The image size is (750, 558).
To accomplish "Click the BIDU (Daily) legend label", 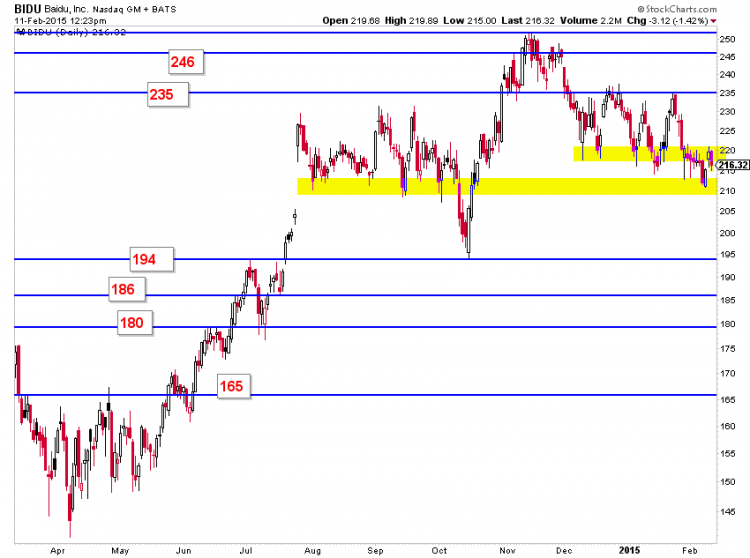I will click(x=71, y=32).
